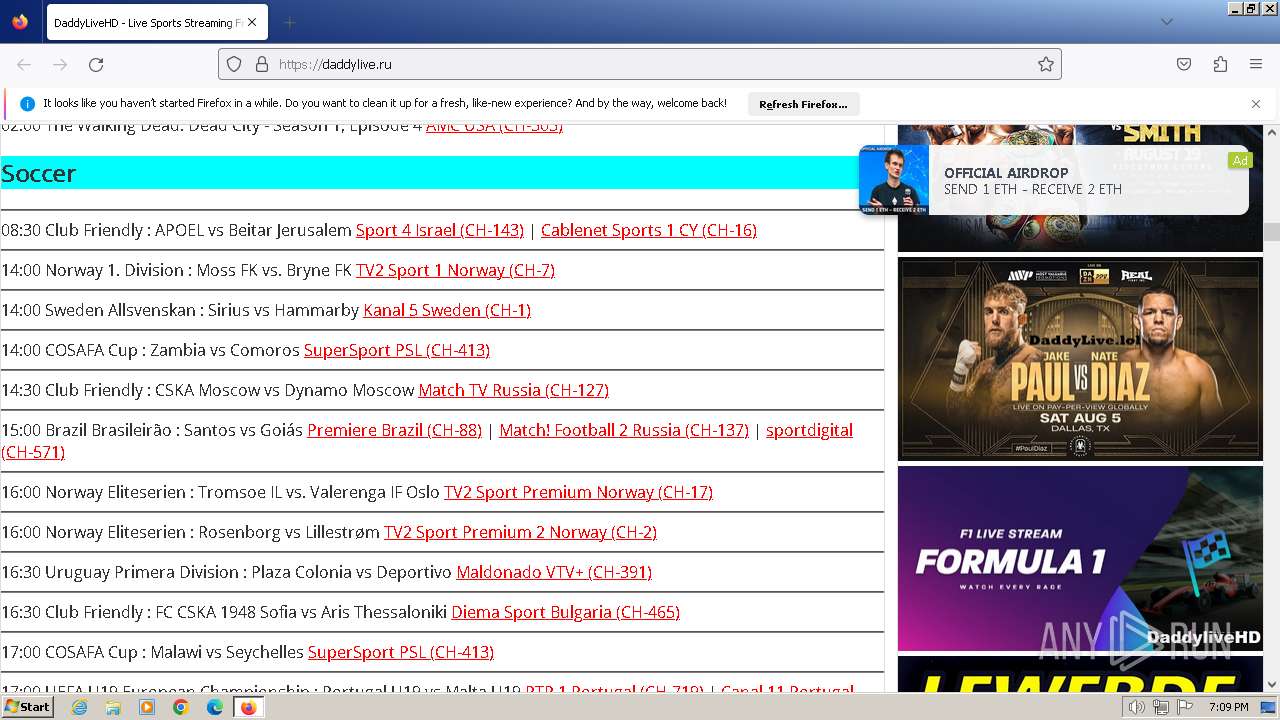Open Sport 4 Israel (CH-143) link
This screenshot has height=720, width=1280.
(x=440, y=230)
